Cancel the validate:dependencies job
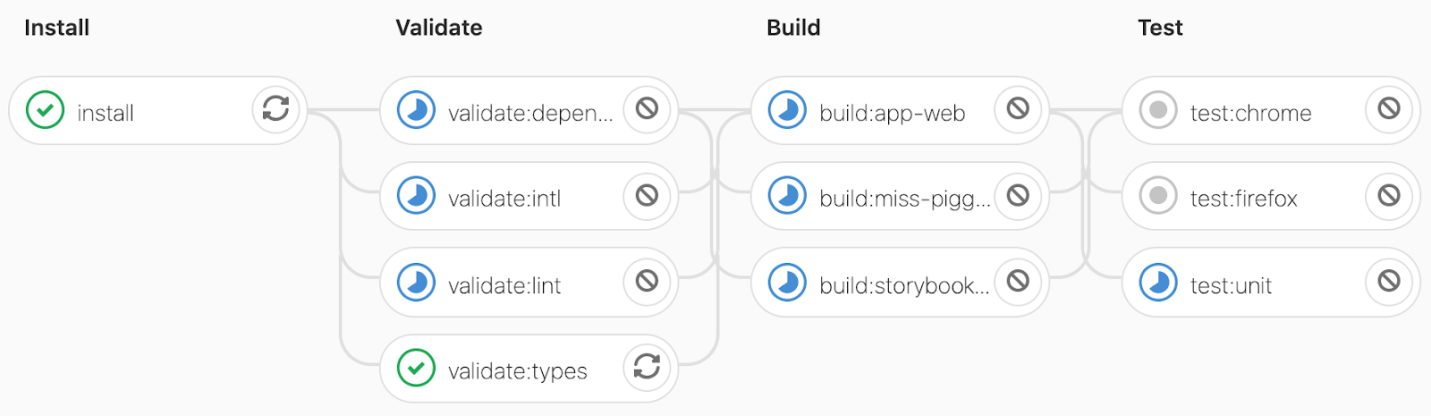 (x=647, y=109)
